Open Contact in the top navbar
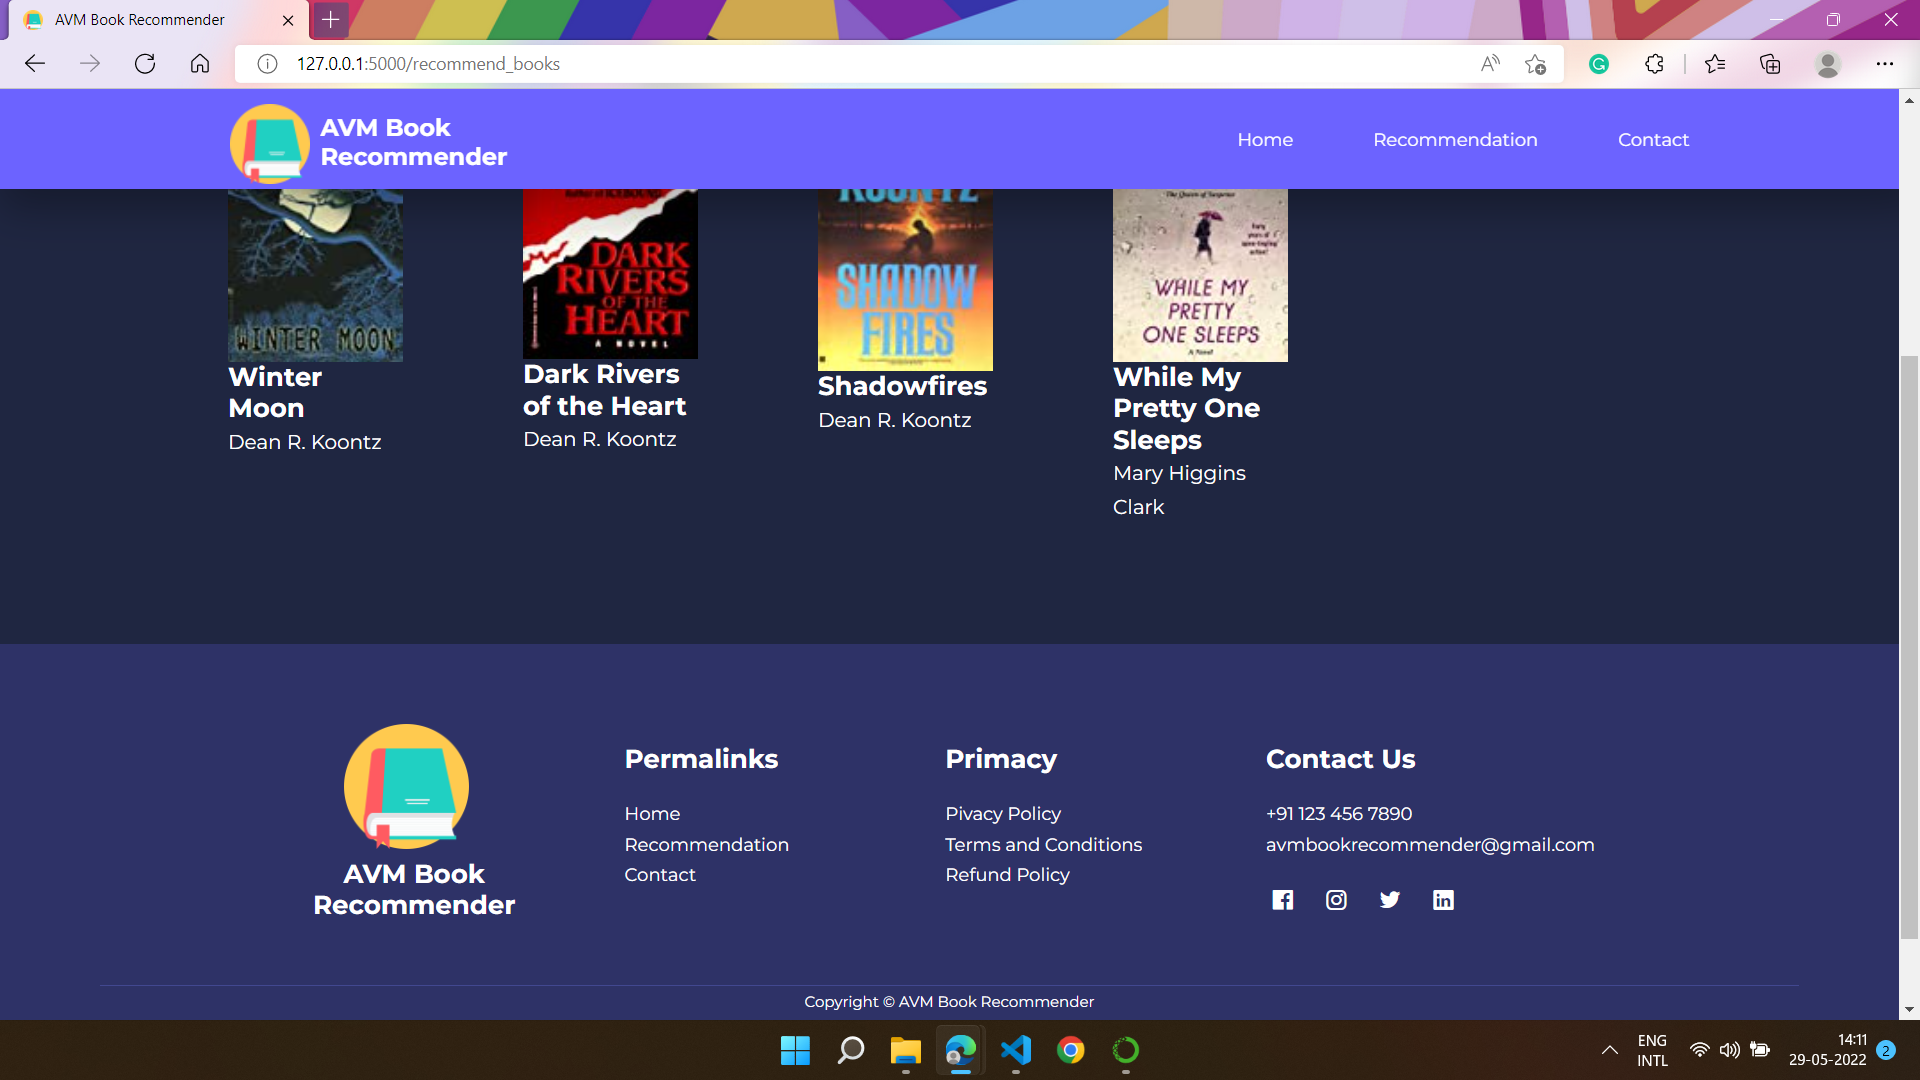1920x1080 pixels. [1653, 140]
